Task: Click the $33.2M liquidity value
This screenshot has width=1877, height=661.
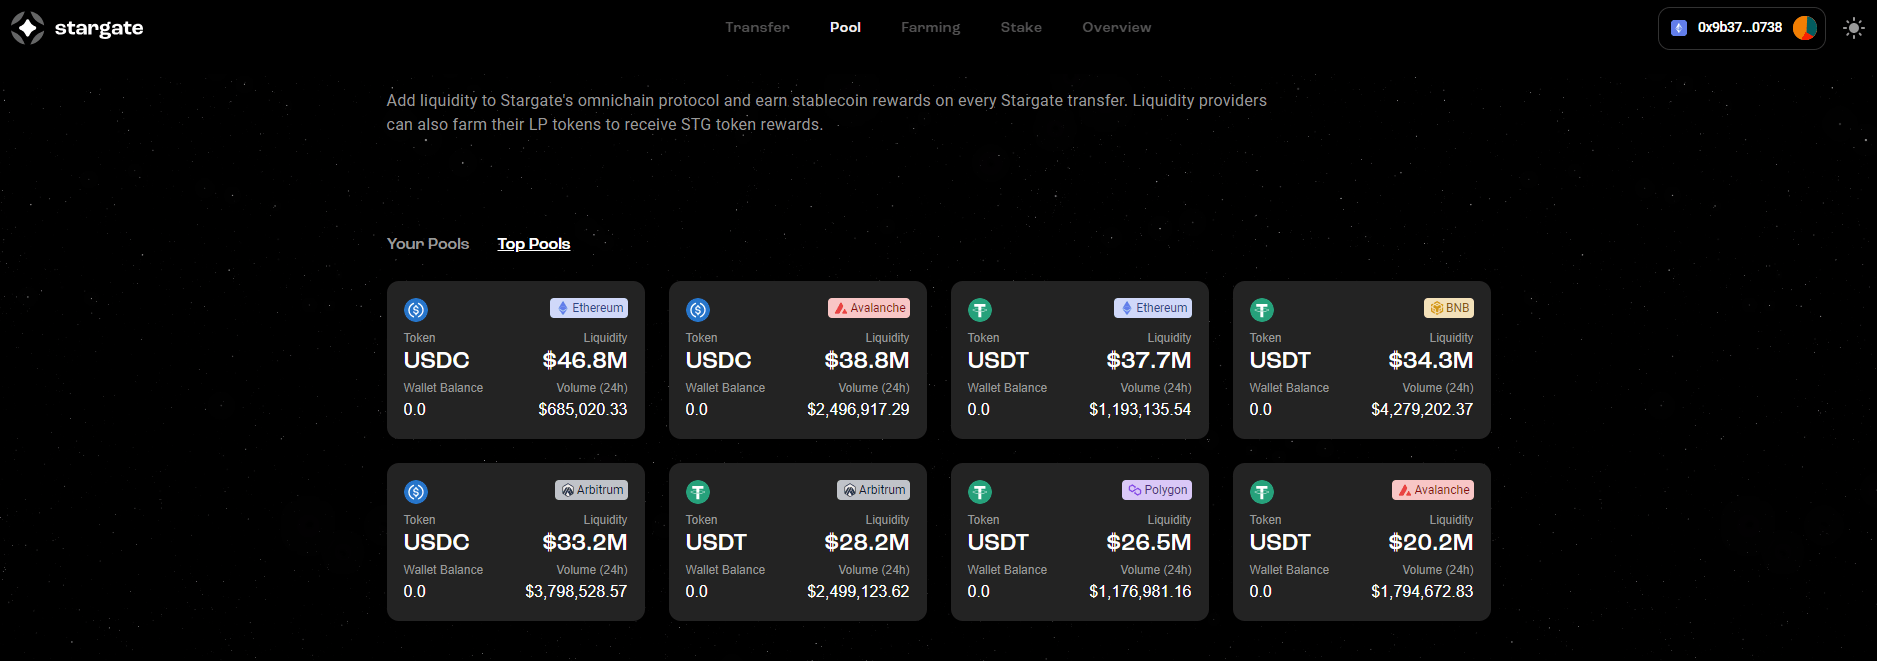Action: coord(585,542)
